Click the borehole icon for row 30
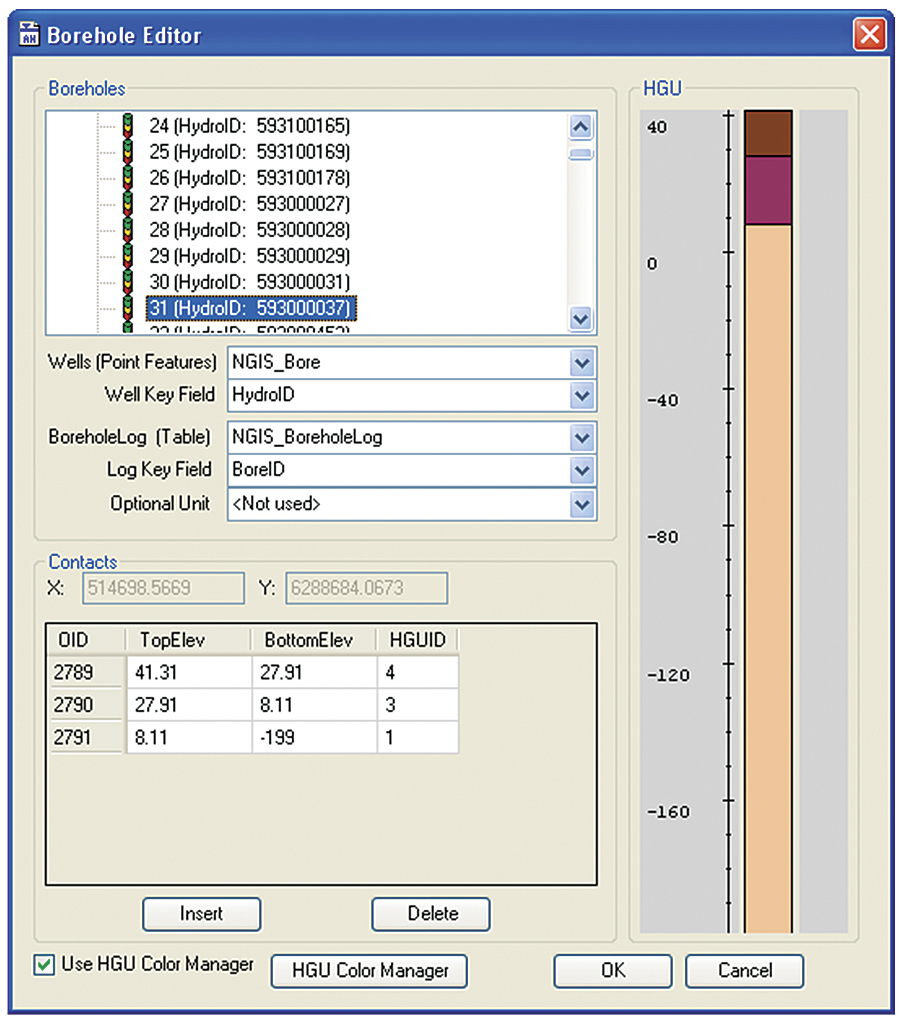The width and height of the screenshot is (900, 1020). point(127,281)
